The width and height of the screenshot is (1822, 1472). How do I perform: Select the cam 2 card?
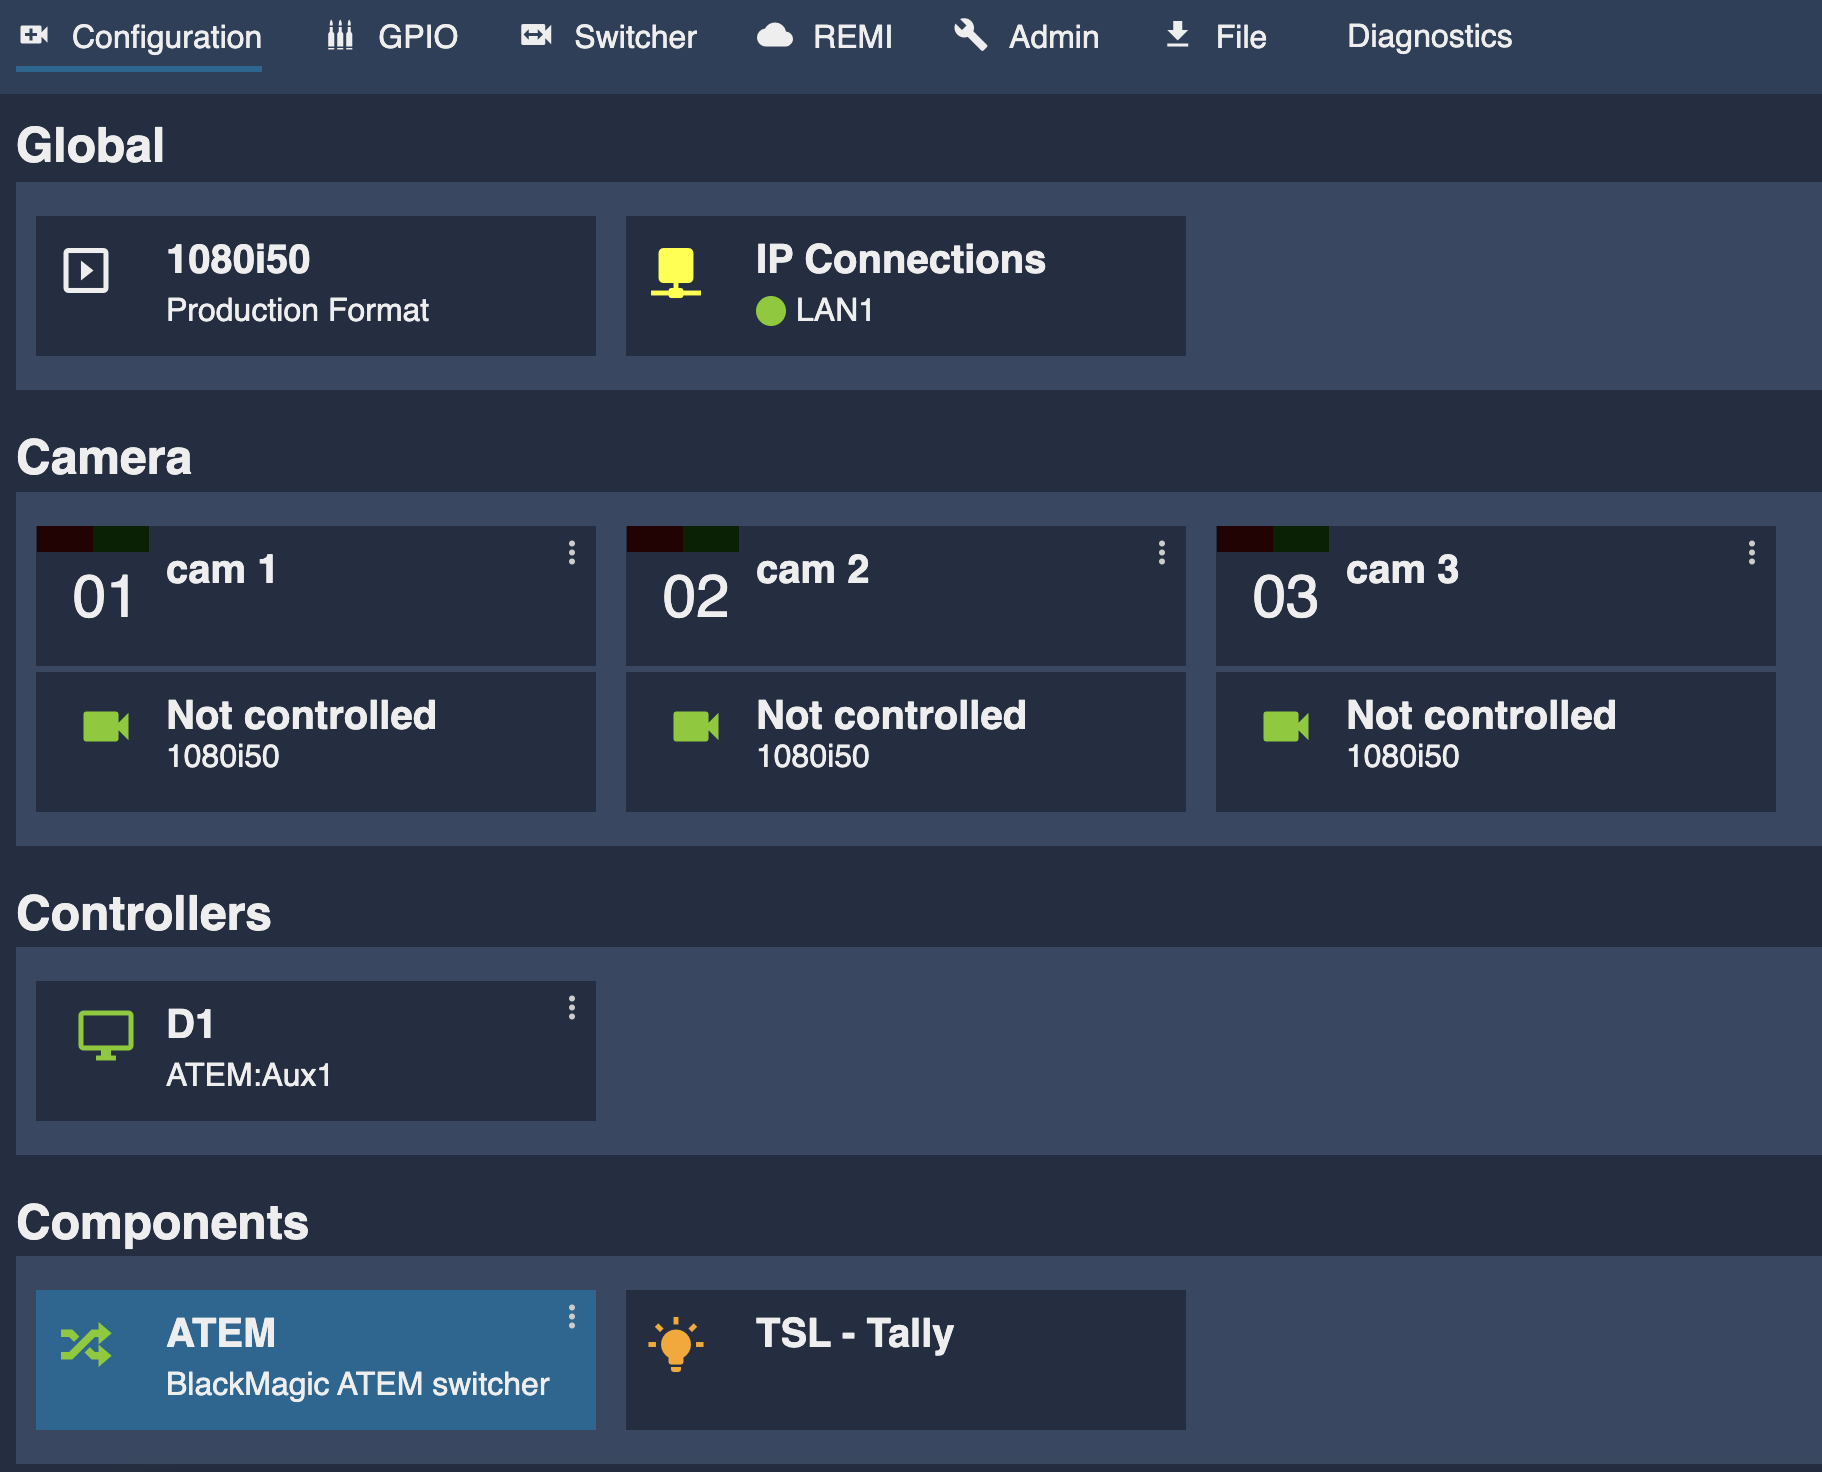click(x=906, y=596)
